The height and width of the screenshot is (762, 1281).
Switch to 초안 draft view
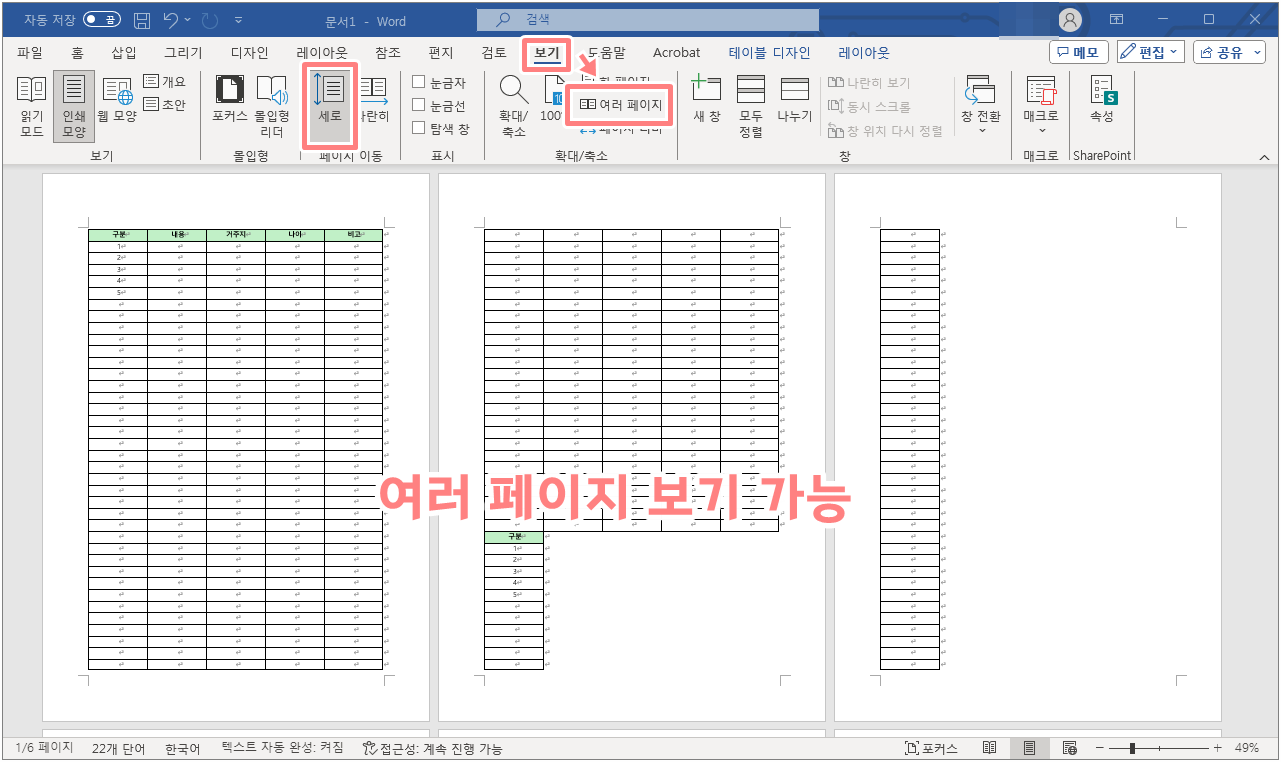coord(164,104)
